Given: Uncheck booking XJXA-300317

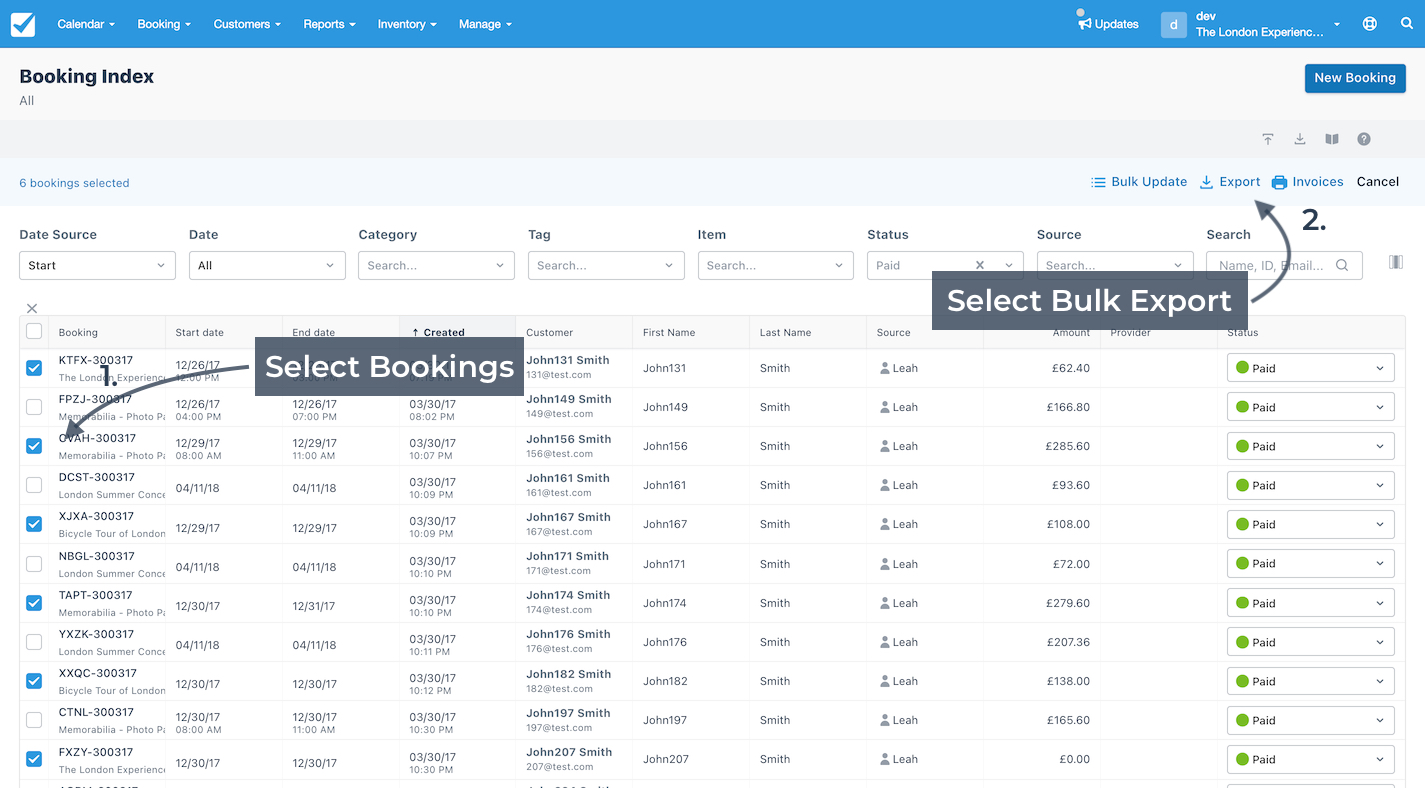Looking at the screenshot, I should pos(34,524).
